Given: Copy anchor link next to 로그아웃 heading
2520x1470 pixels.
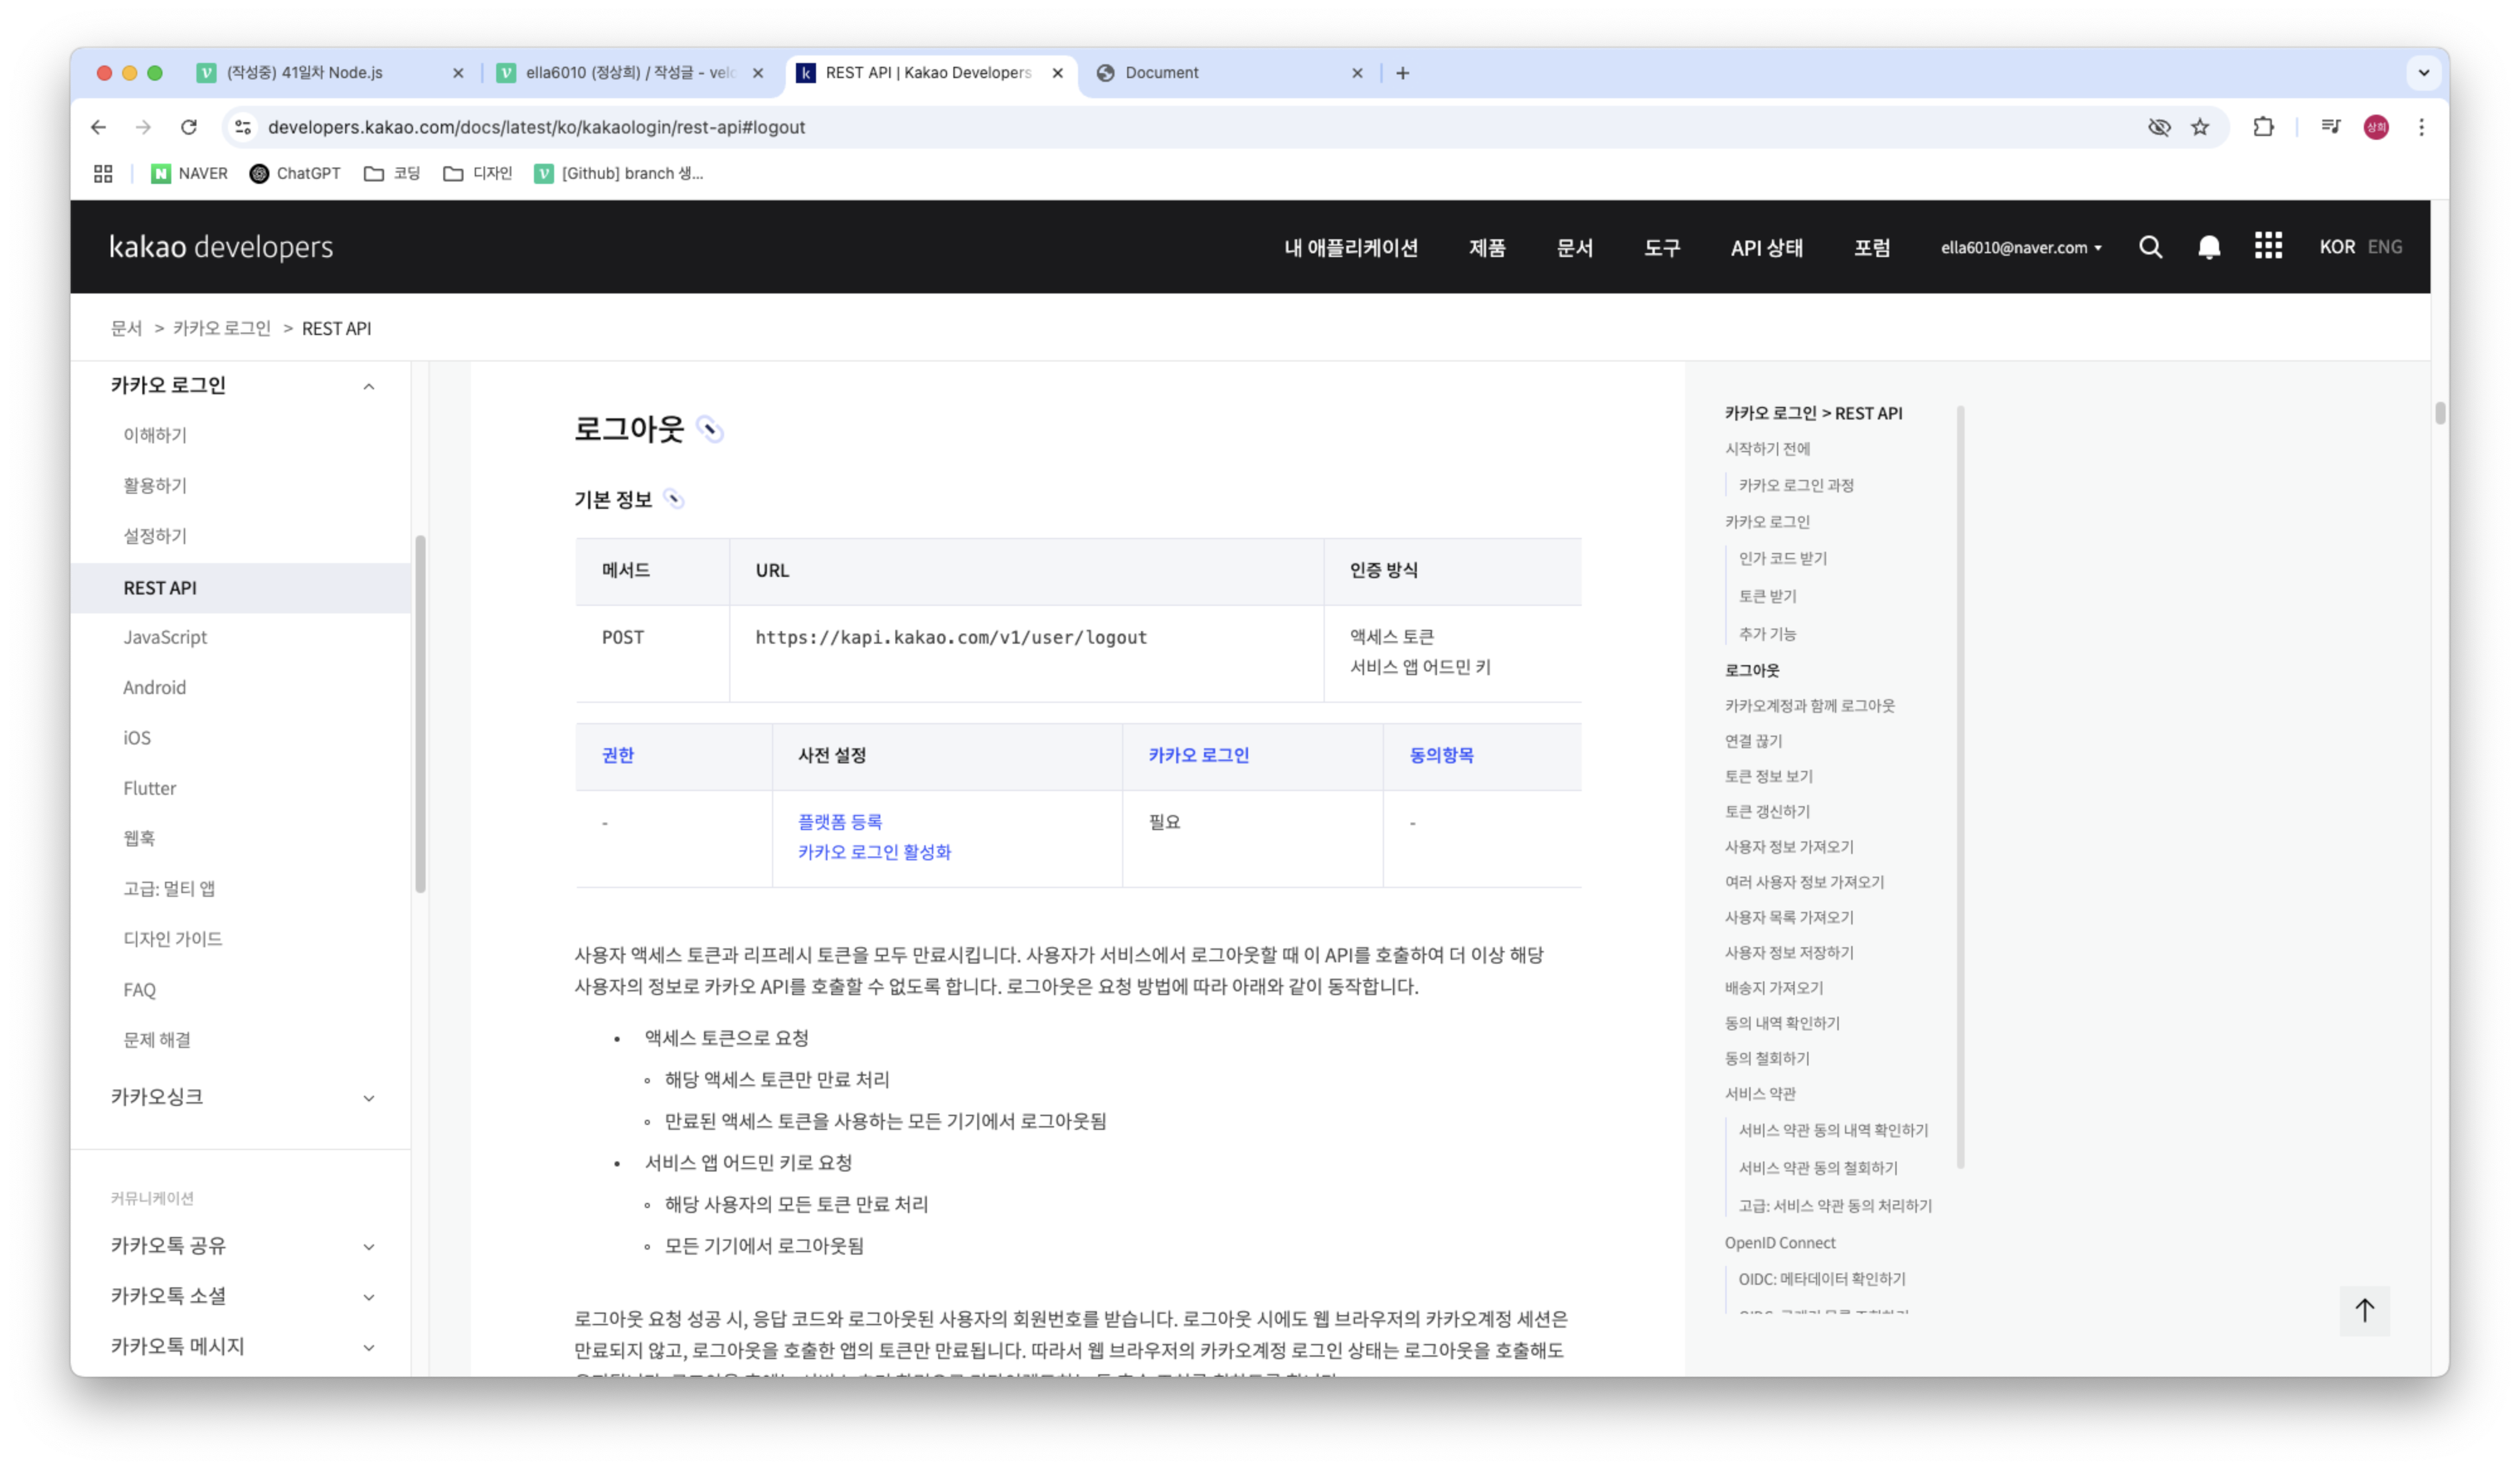Looking at the screenshot, I should point(710,430).
